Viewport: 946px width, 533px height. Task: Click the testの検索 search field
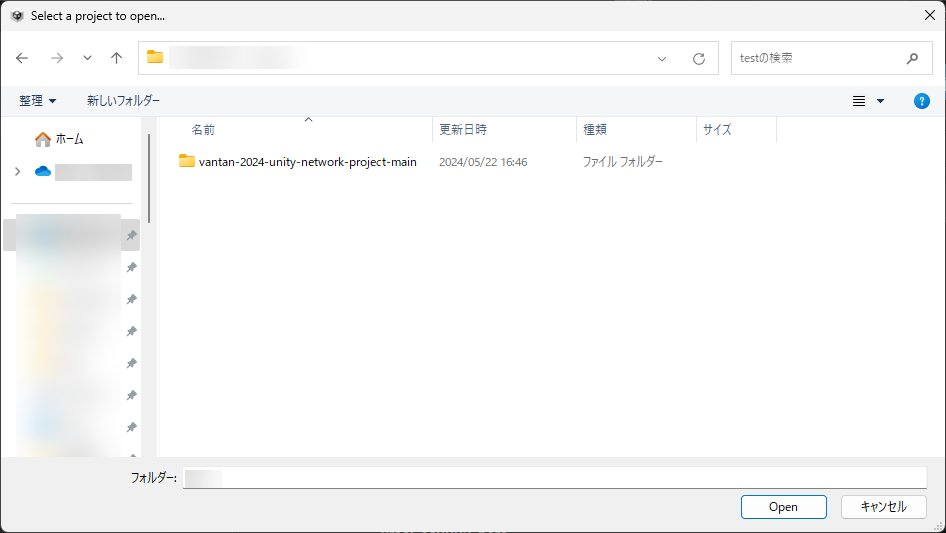[831, 58]
